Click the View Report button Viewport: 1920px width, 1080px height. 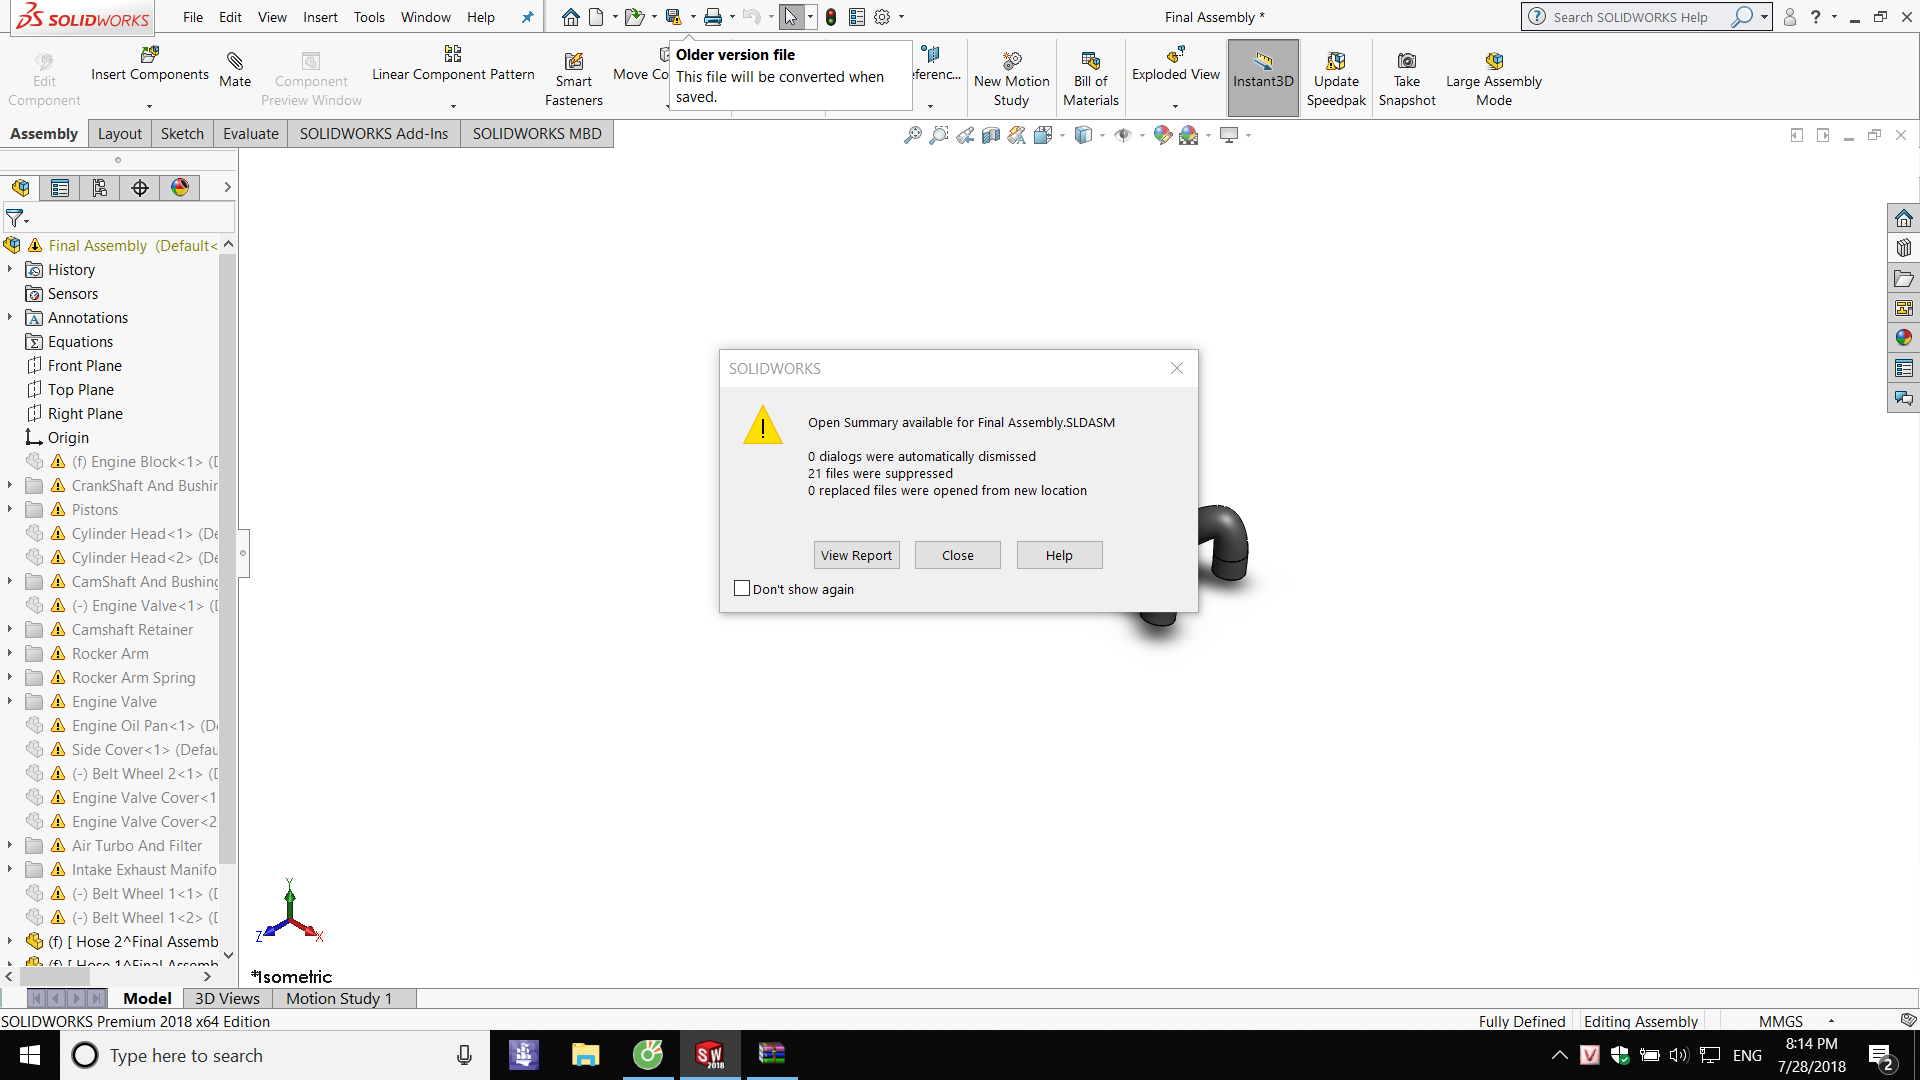coord(856,556)
